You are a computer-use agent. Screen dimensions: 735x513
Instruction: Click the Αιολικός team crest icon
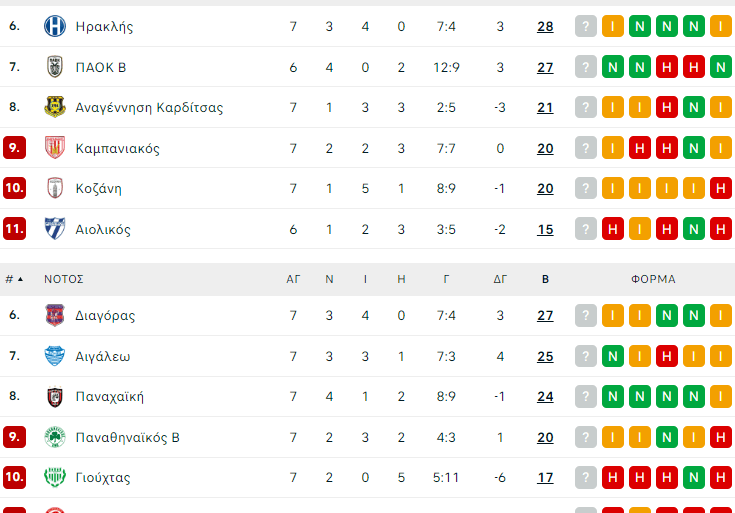54,229
